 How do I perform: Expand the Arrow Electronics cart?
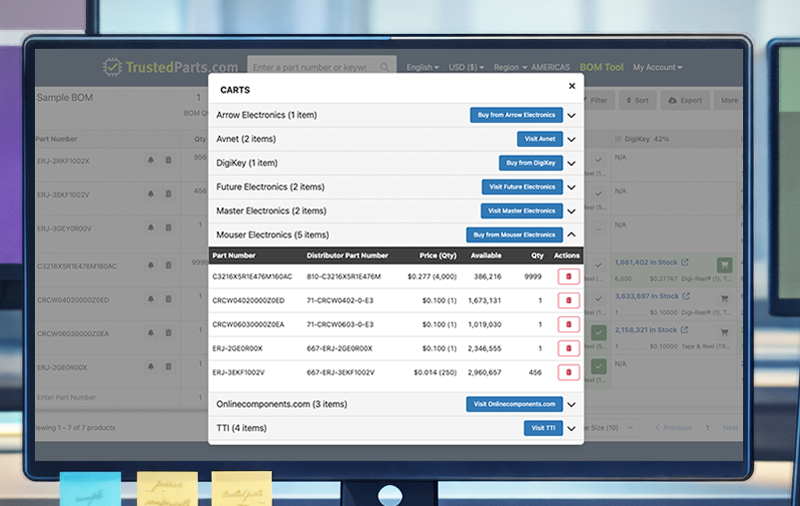571,115
